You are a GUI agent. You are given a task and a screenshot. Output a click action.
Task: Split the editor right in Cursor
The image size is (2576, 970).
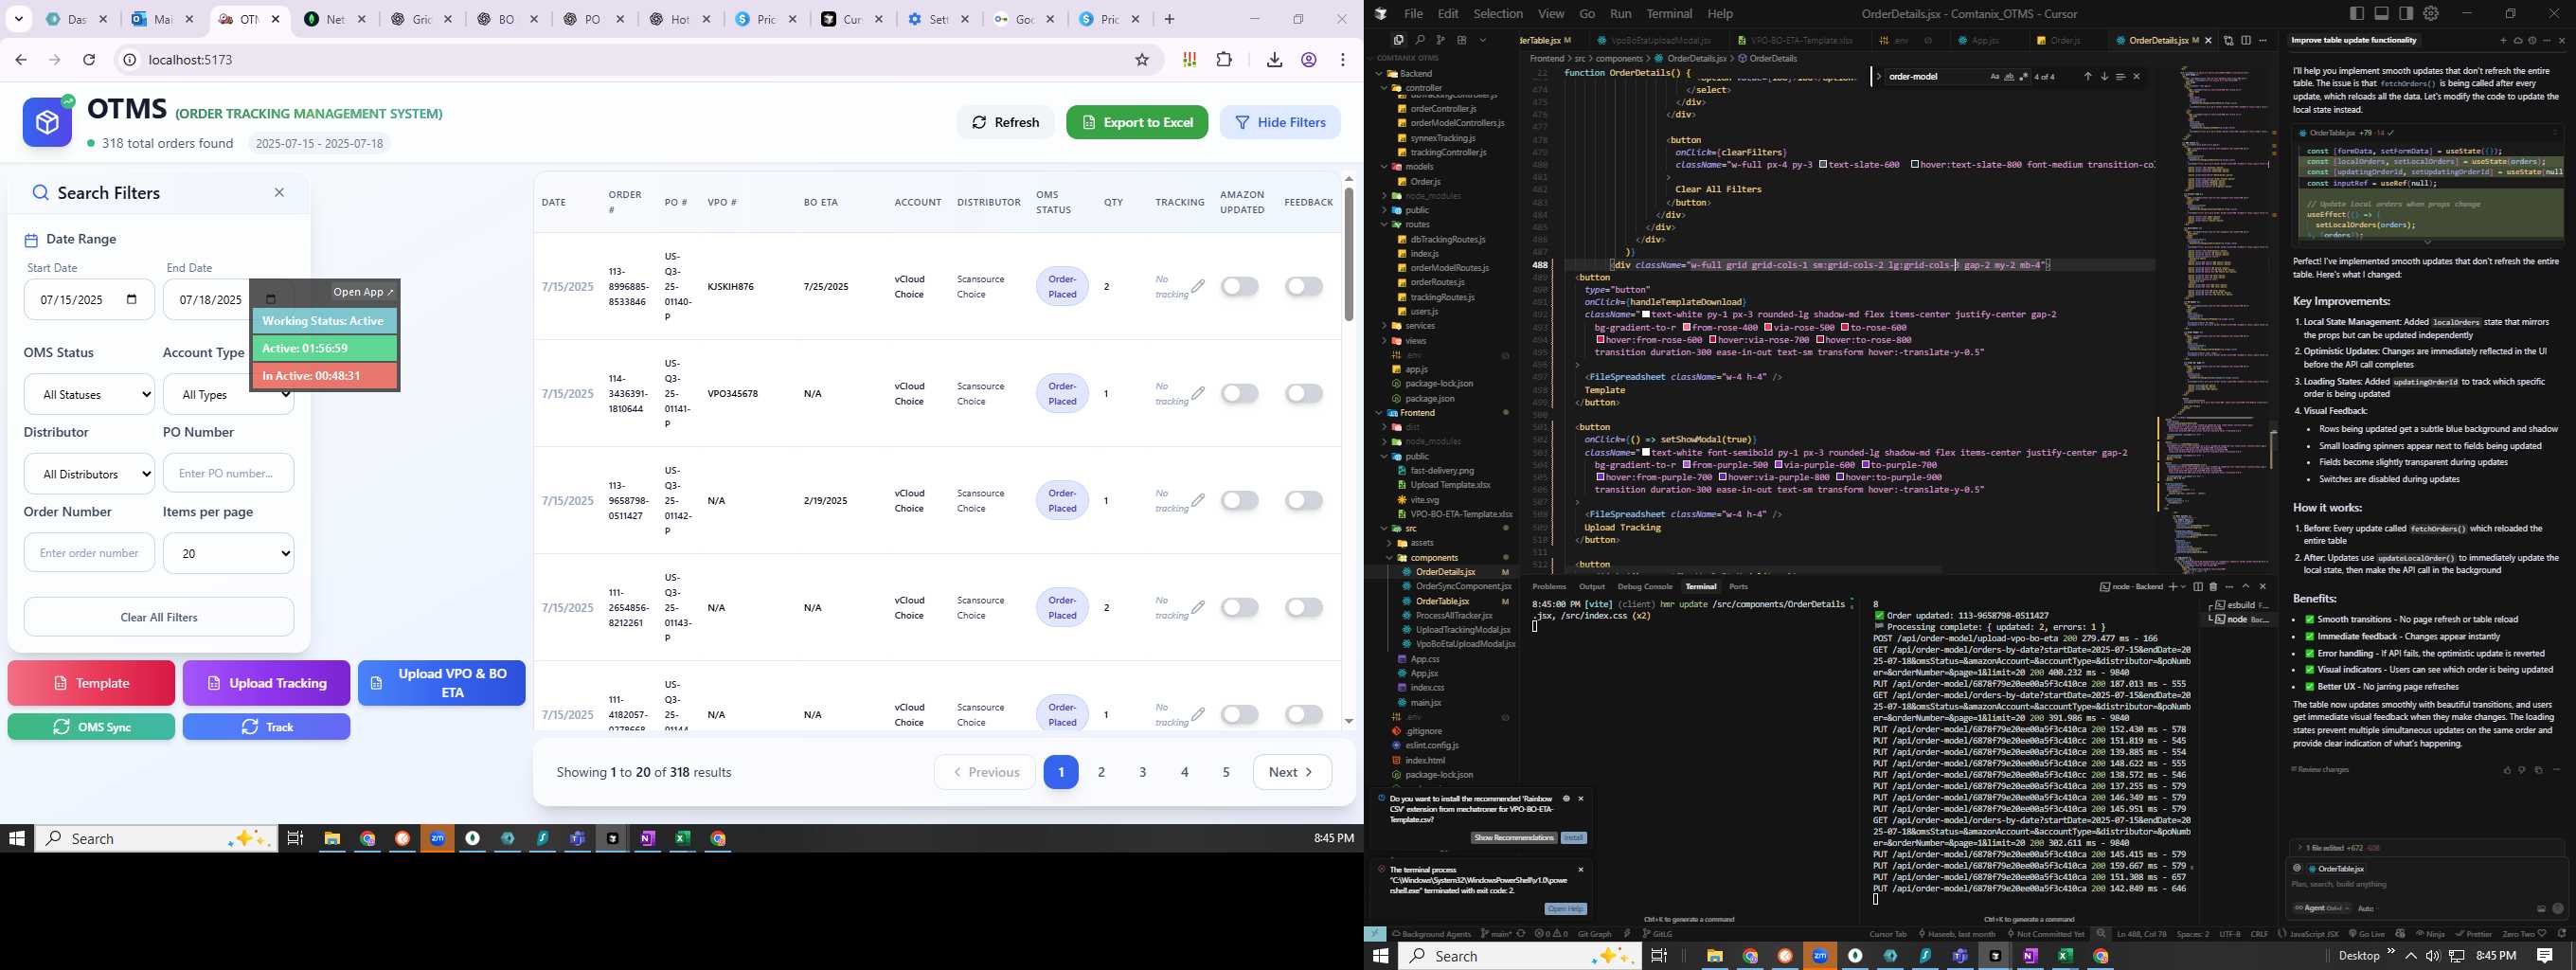tap(2246, 40)
